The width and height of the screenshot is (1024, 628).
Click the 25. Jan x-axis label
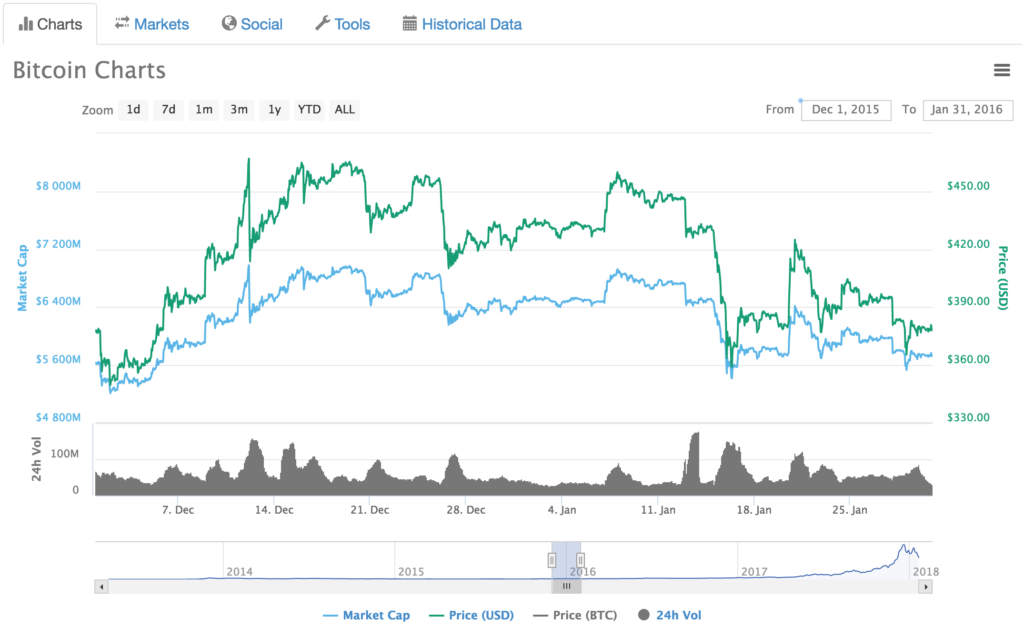point(850,510)
